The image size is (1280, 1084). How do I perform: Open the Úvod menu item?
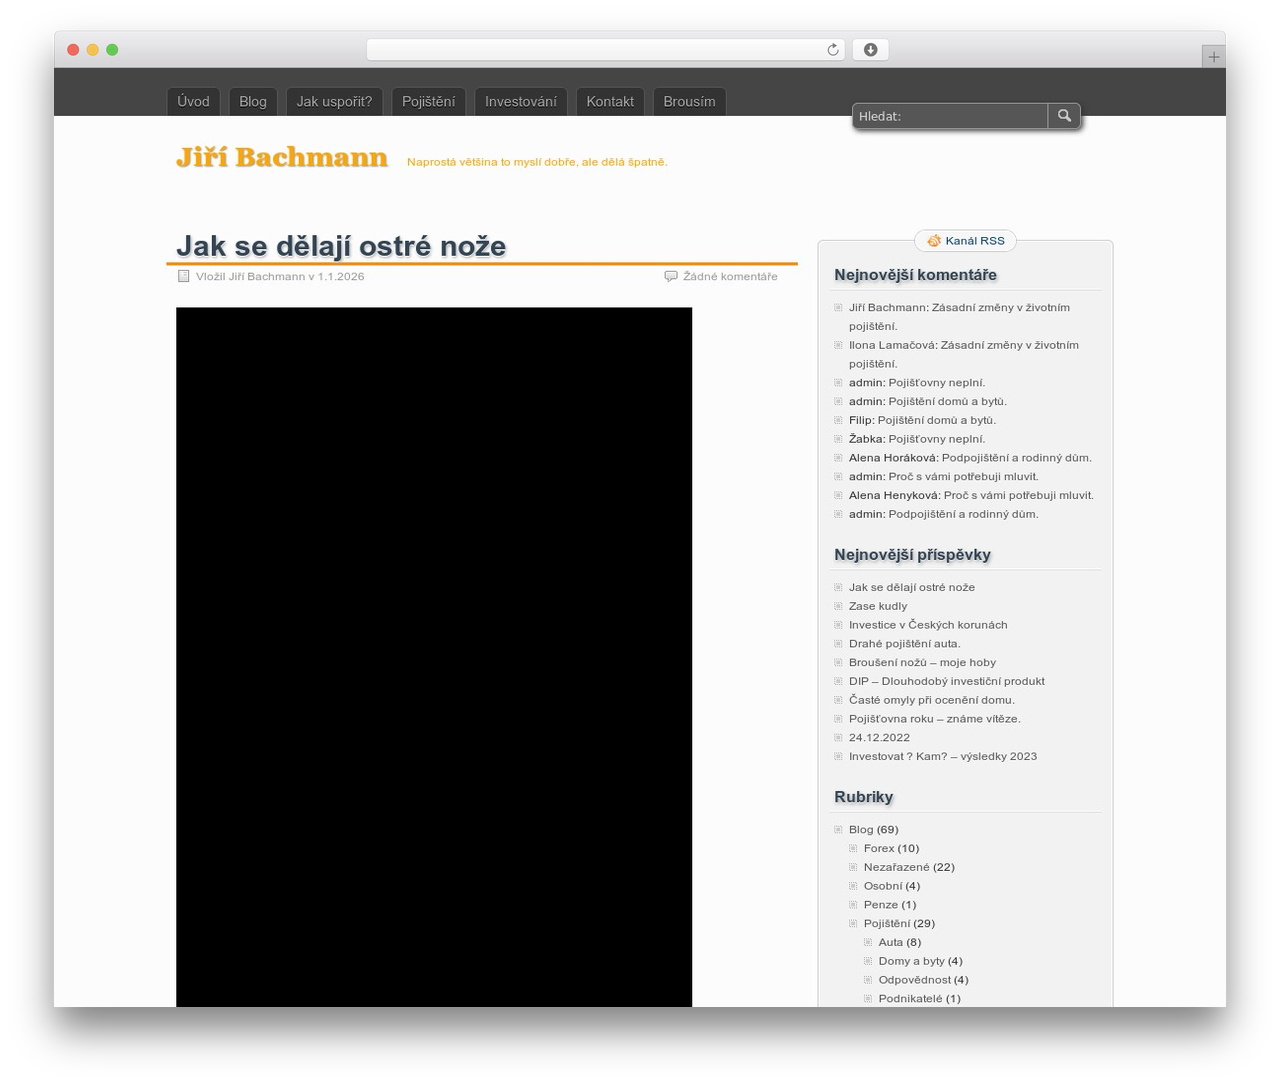tap(193, 101)
